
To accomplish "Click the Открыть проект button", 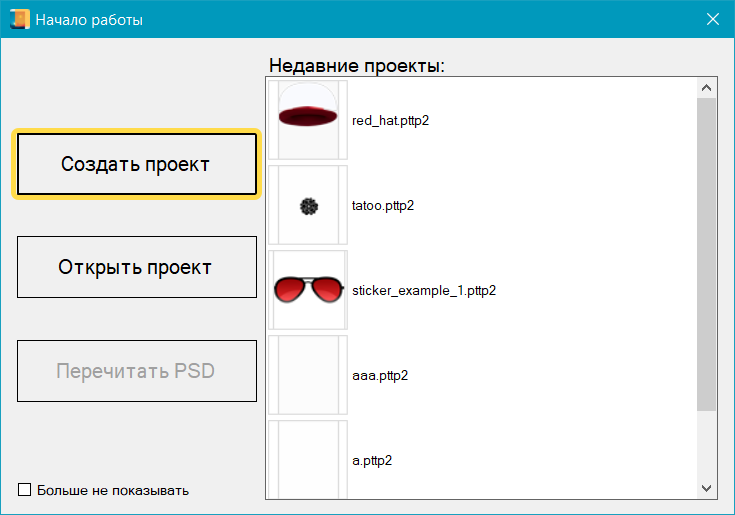I will point(137,267).
